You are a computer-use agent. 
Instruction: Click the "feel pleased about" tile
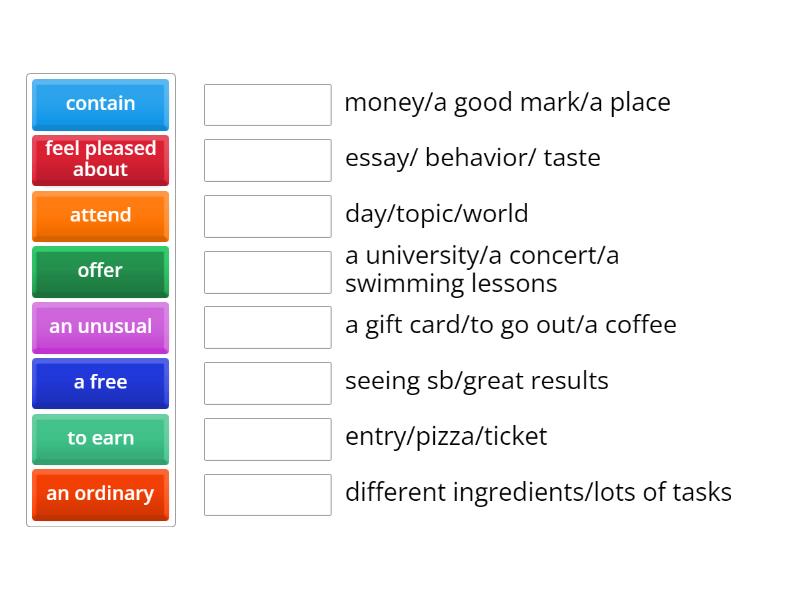coord(100,160)
